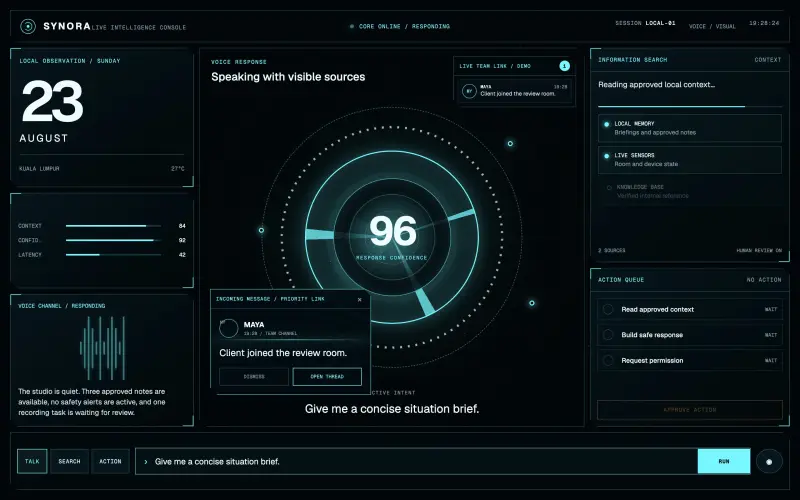Click the 'Reading approved local context…' text
800x500 pixels.
click(x=656, y=85)
